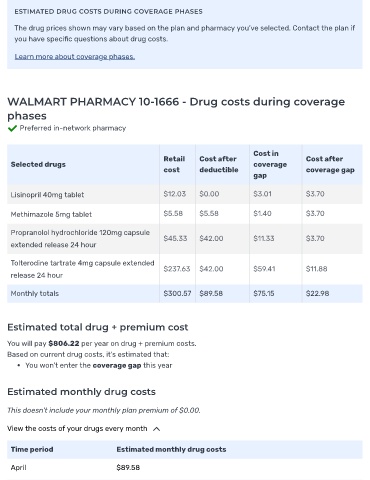The width and height of the screenshot is (370, 480).
Task: Click the Tolterodine tartrate 4mg capsule entry
Action: click(x=82, y=269)
